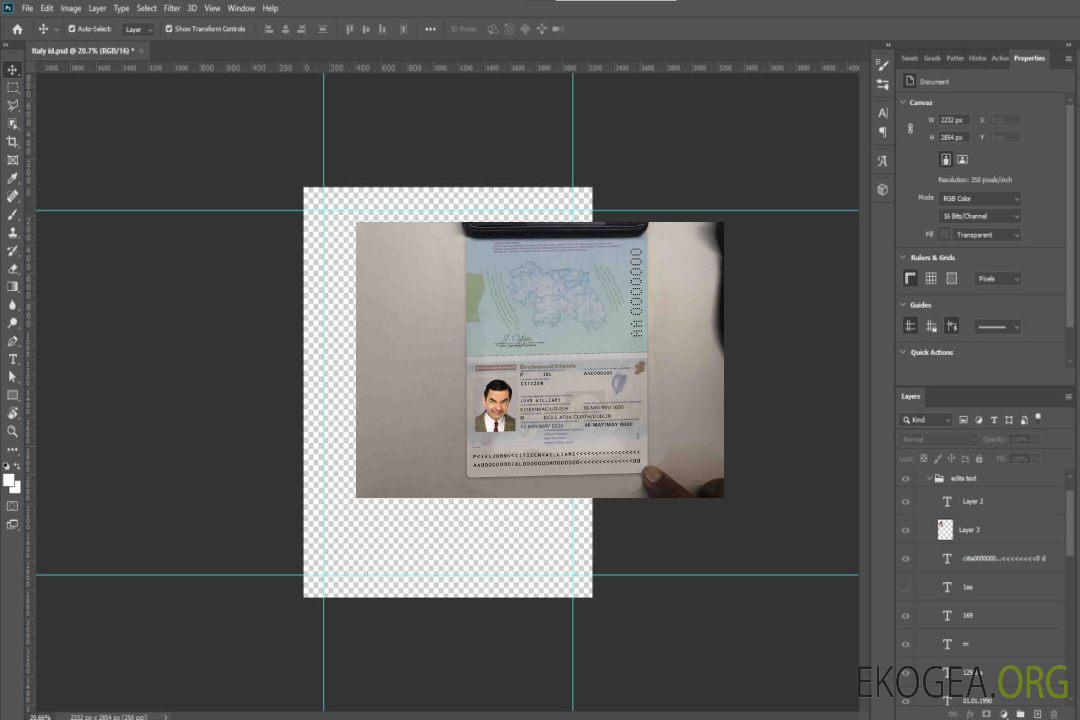Disable Show Transform Controls checkbox
1080x720 pixels.
click(169, 29)
